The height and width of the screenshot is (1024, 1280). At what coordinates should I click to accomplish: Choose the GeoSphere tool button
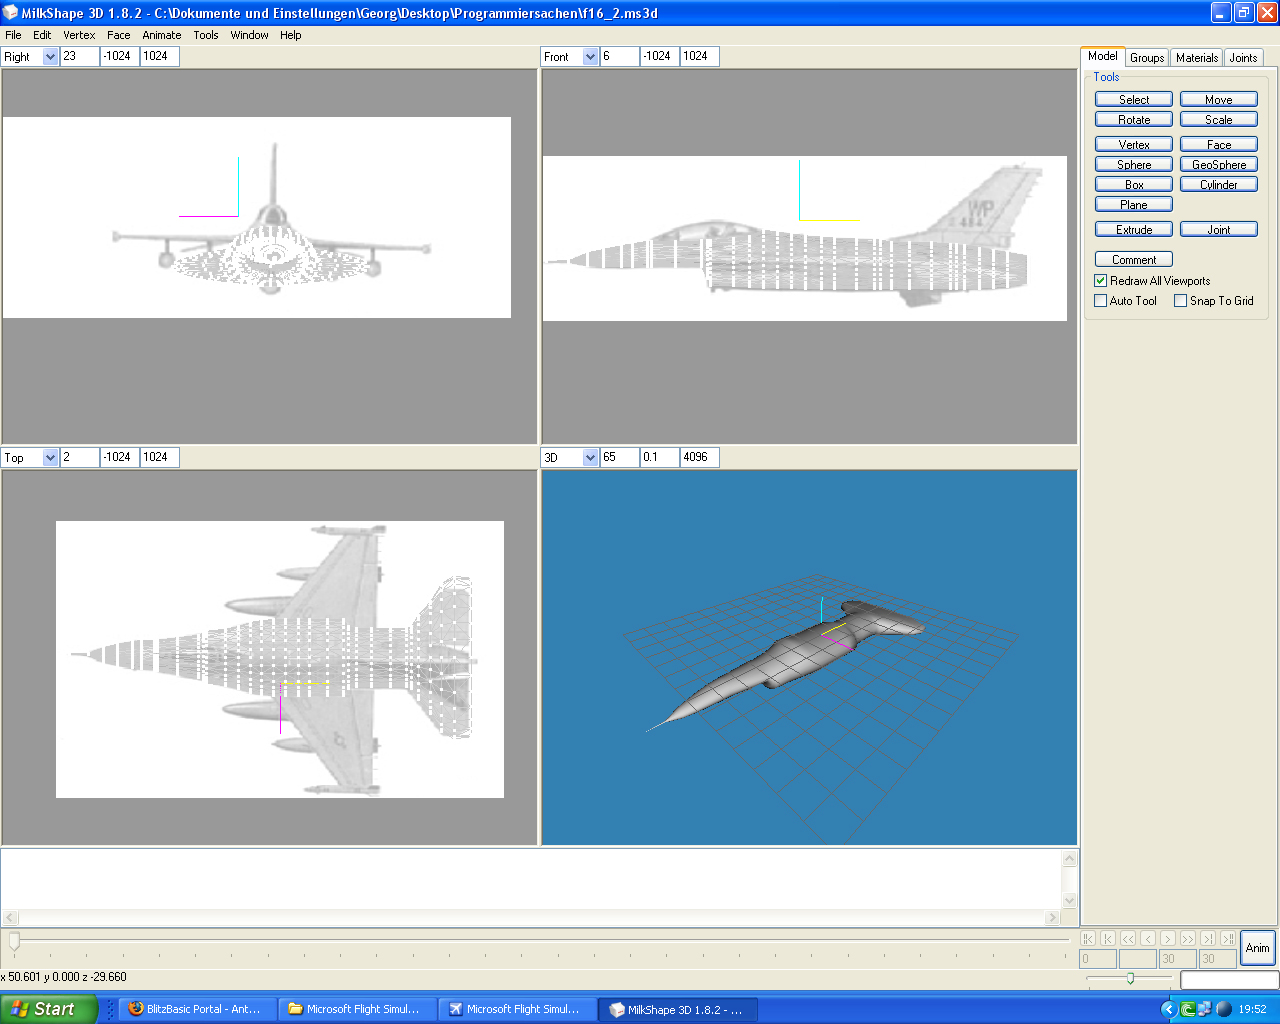tap(1218, 165)
